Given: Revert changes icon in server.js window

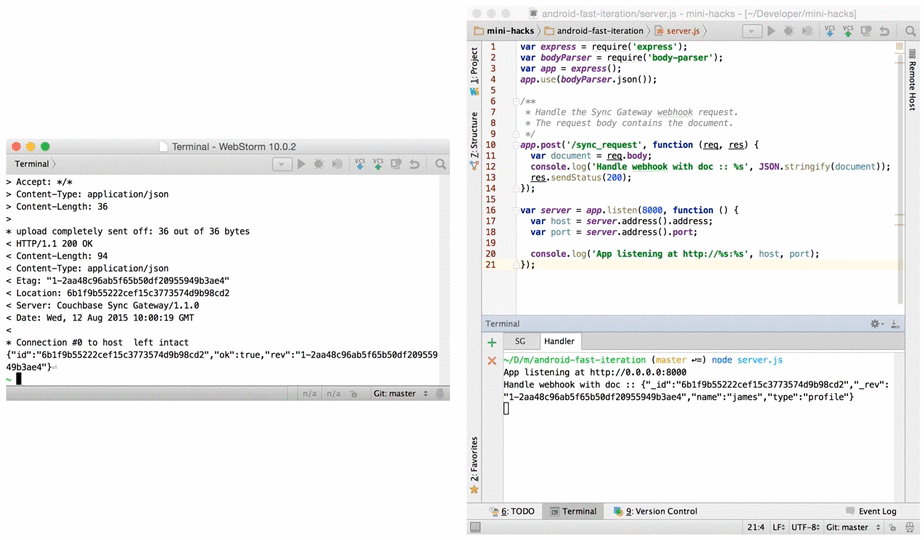Looking at the screenshot, I should coord(885,31).
